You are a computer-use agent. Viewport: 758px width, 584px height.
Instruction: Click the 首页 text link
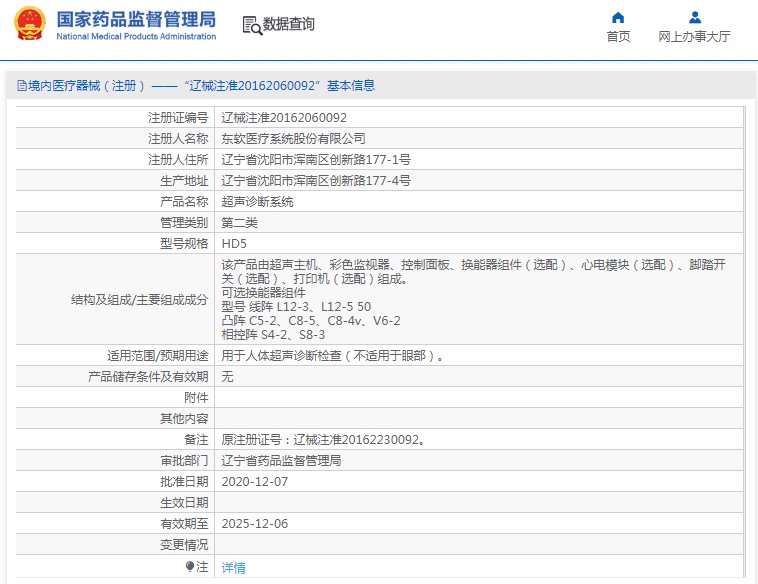[618, 36]
